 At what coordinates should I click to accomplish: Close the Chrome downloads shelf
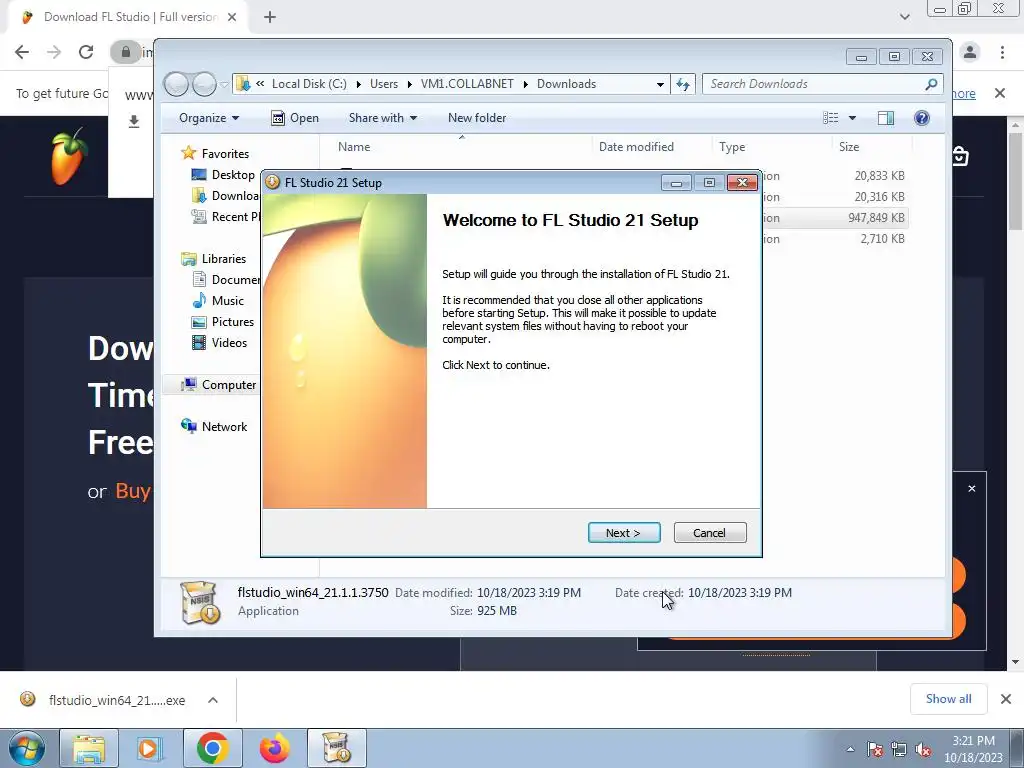1006,699
